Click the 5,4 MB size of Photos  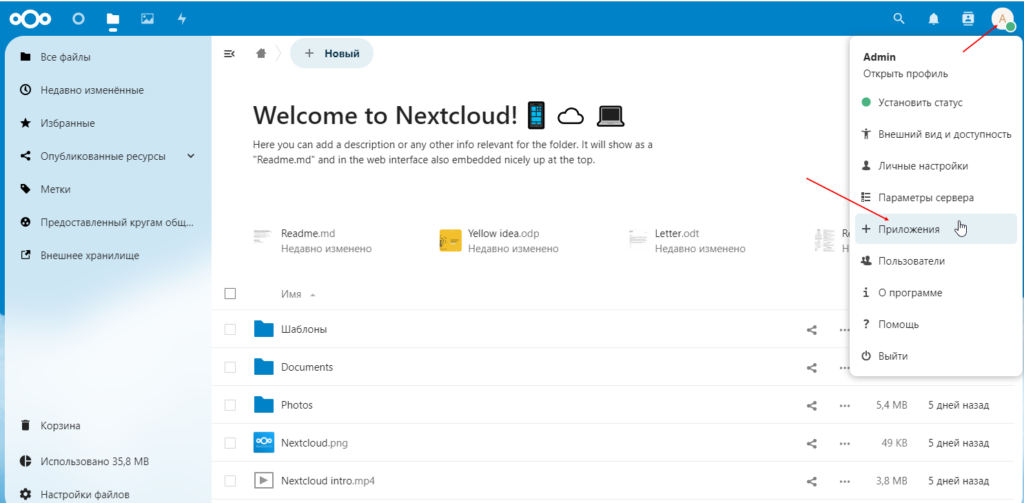(x=891, y=405)
